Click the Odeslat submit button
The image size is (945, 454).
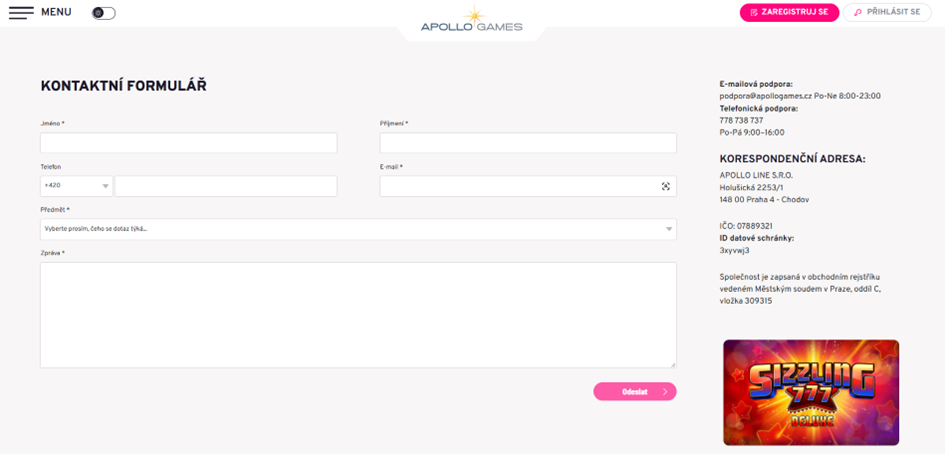pyautogui.click(x=635, y=391)
